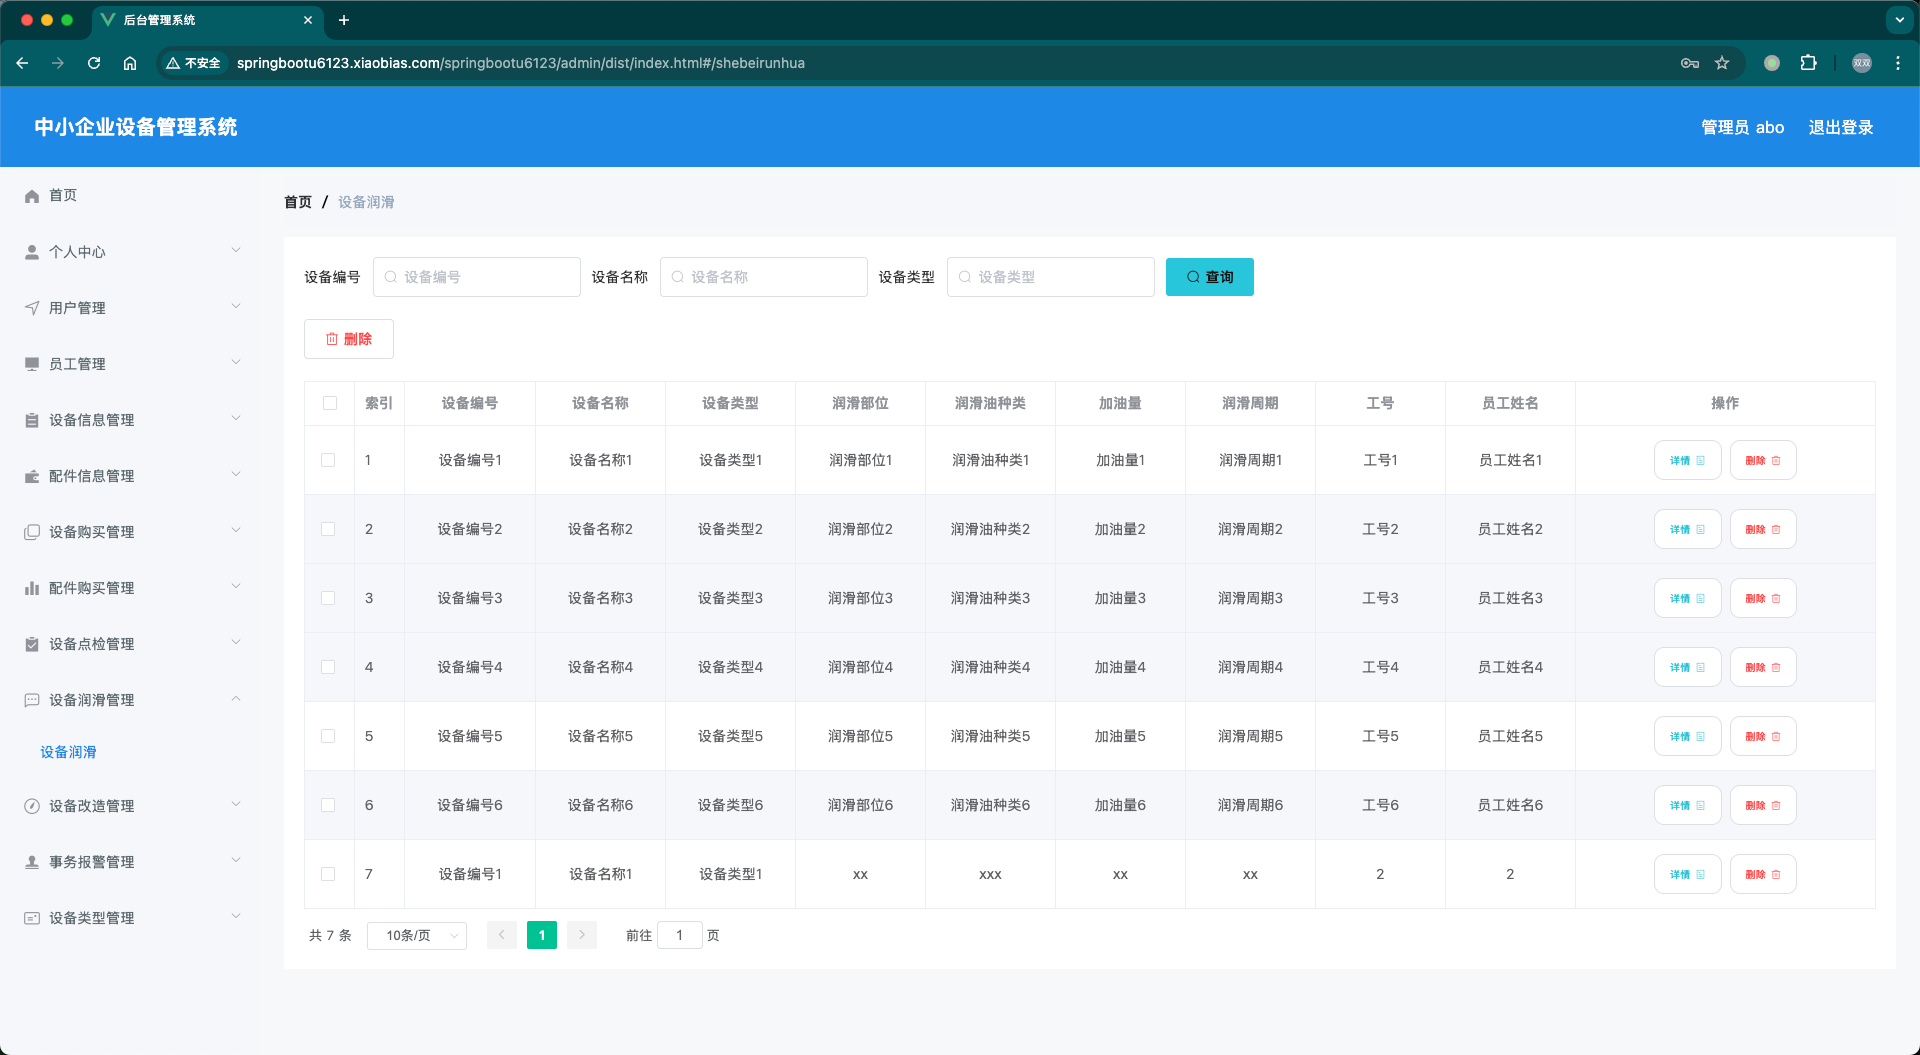Check the row with 设备编号2
1920x1055 pixels.
(328, 529)
